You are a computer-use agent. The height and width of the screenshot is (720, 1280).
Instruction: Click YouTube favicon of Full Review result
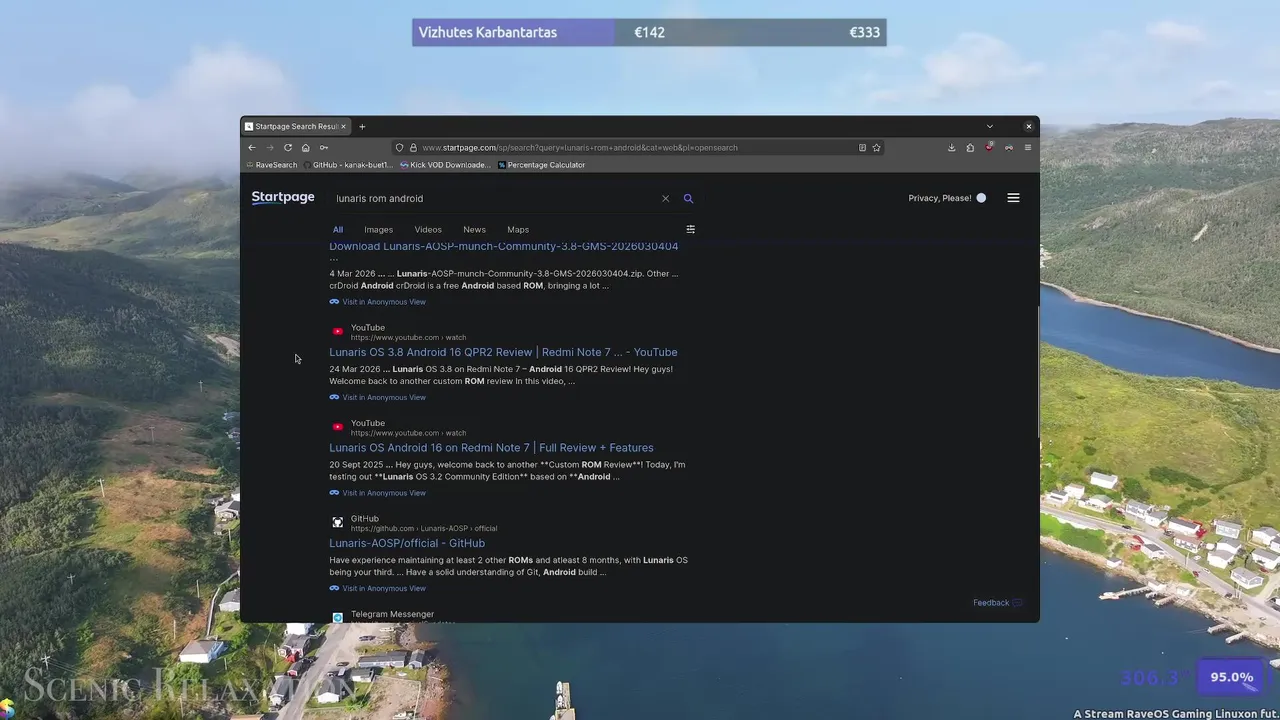[338, 427]
